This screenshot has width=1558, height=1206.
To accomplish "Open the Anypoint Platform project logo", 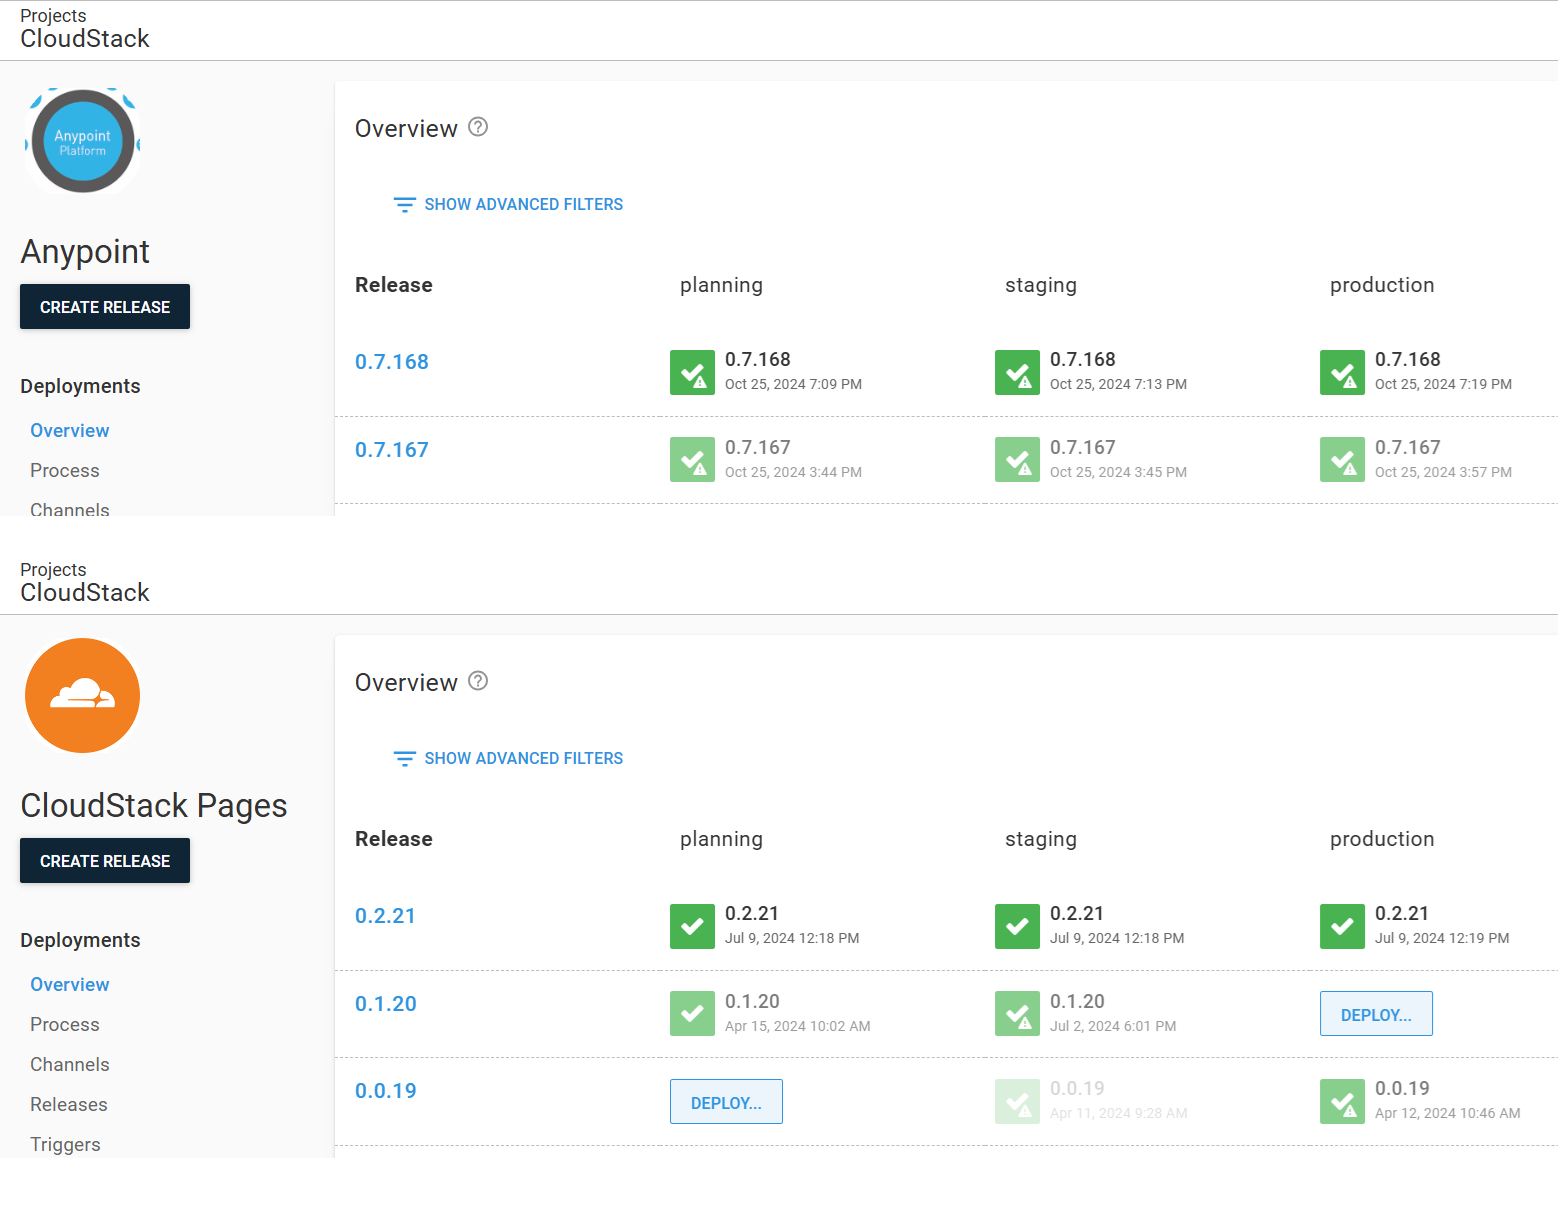I will click(x=82, y=141).
